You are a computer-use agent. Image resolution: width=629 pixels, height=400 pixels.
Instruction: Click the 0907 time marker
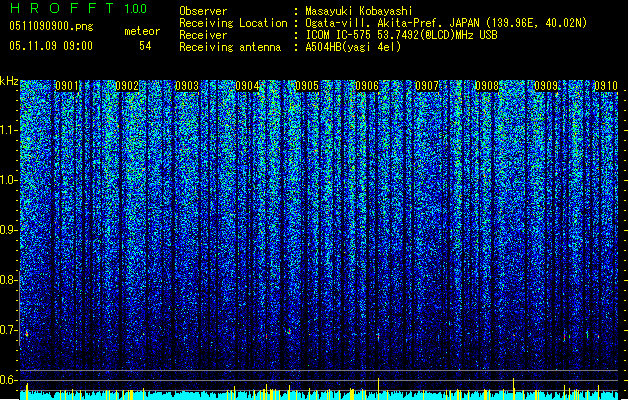[x=427, y=87]
